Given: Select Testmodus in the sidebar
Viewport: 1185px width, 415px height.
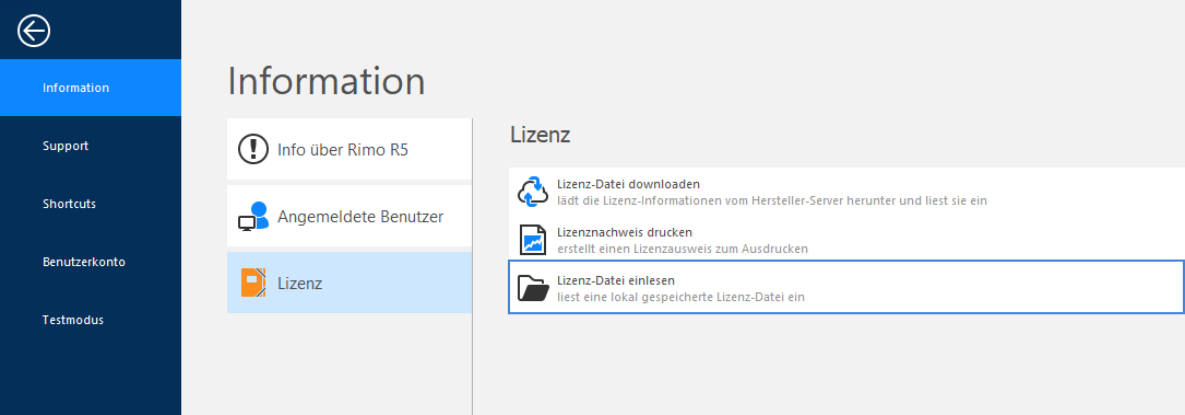Looking at the screenshot, I should pos(91,320).
